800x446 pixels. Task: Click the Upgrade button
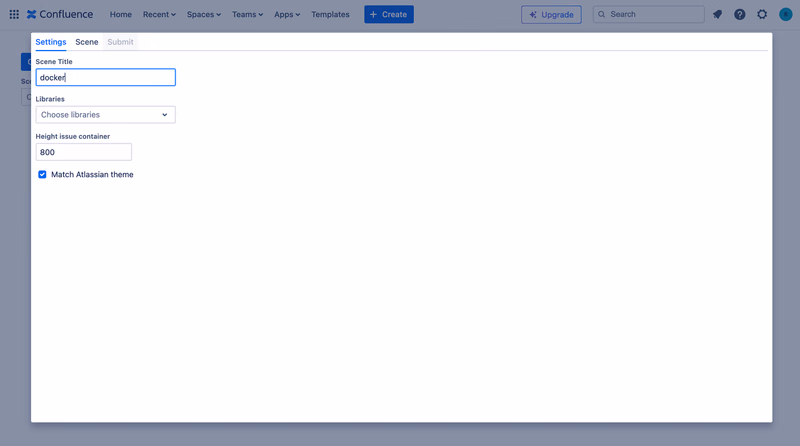551,14
